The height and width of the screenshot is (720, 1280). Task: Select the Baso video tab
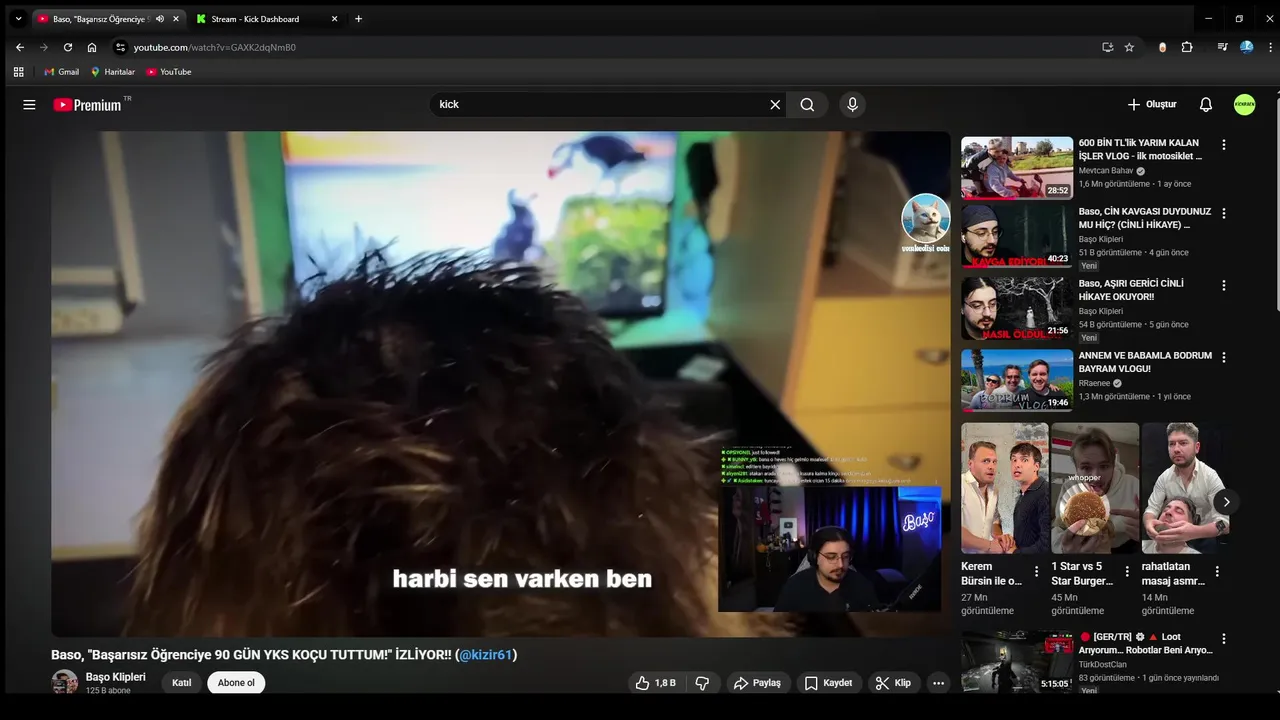[x=110, y=19]
